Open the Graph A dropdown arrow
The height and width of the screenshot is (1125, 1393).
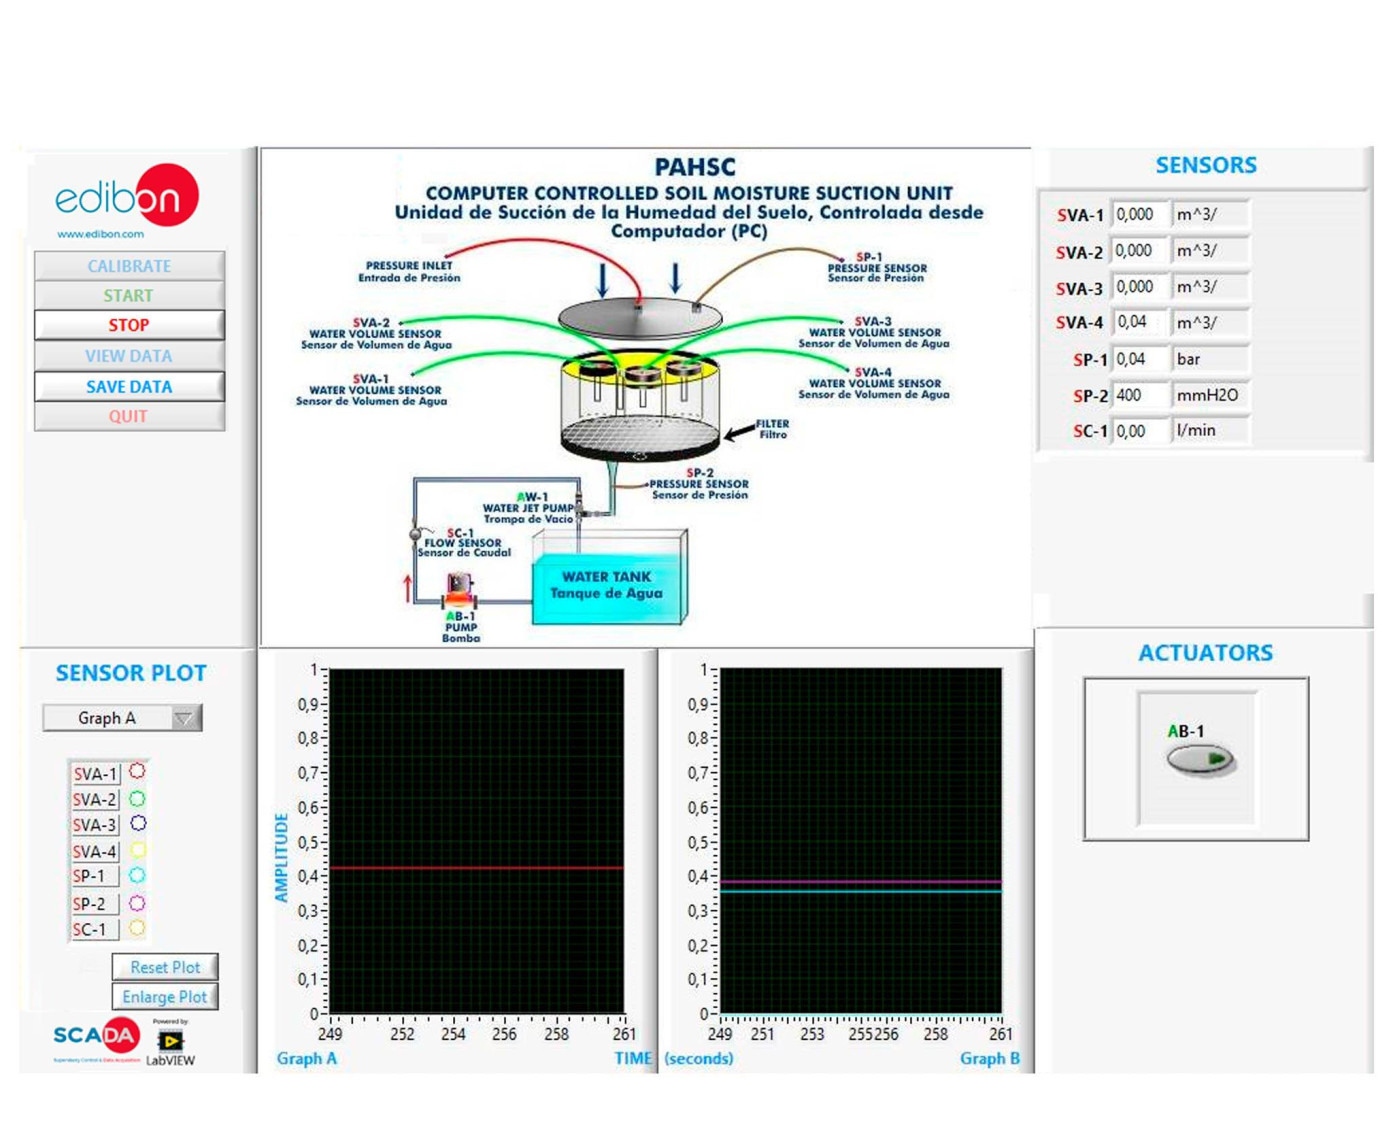tap(184, 718)
